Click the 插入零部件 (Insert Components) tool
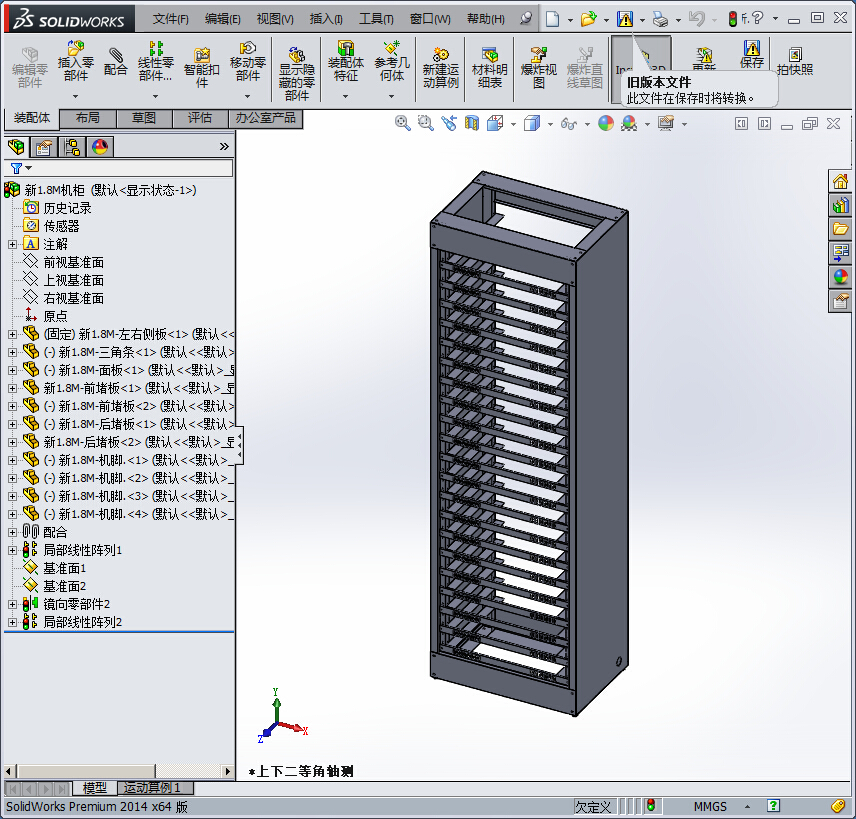The width and height of the screenshot is (856, 819). 75,61
